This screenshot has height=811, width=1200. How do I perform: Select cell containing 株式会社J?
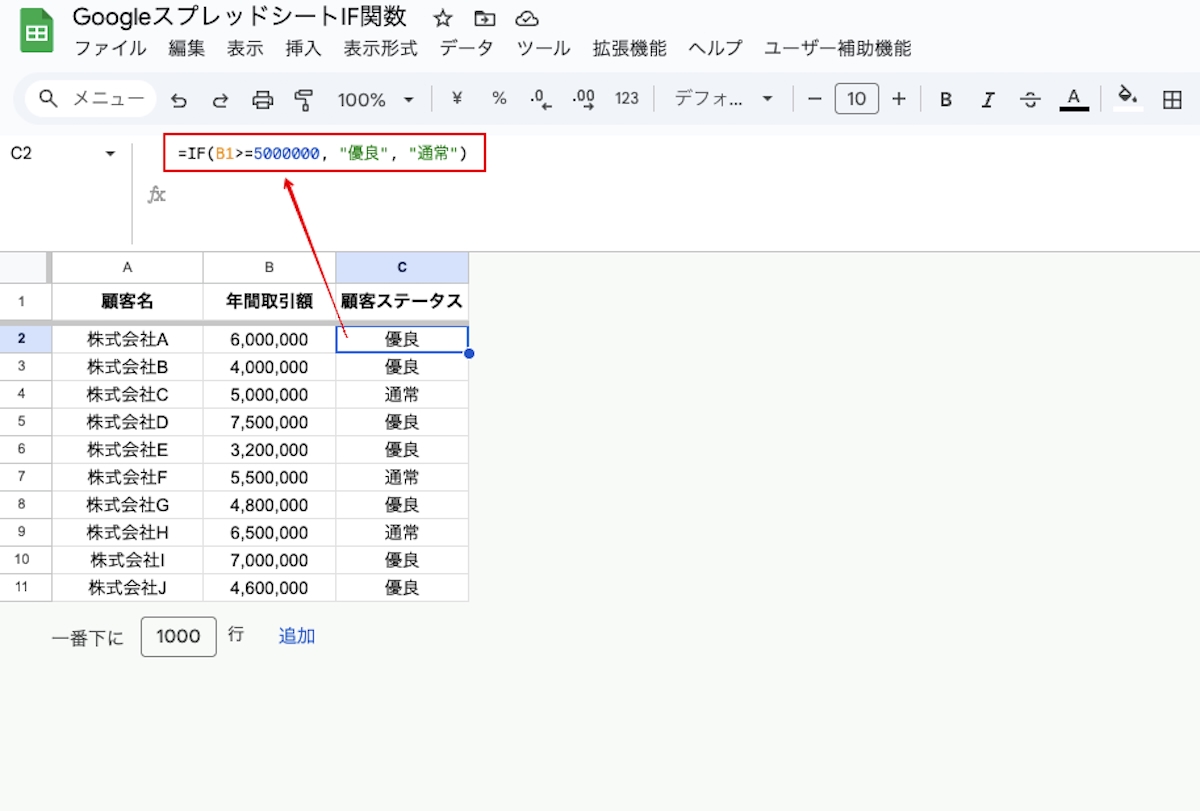pos(127,588)
